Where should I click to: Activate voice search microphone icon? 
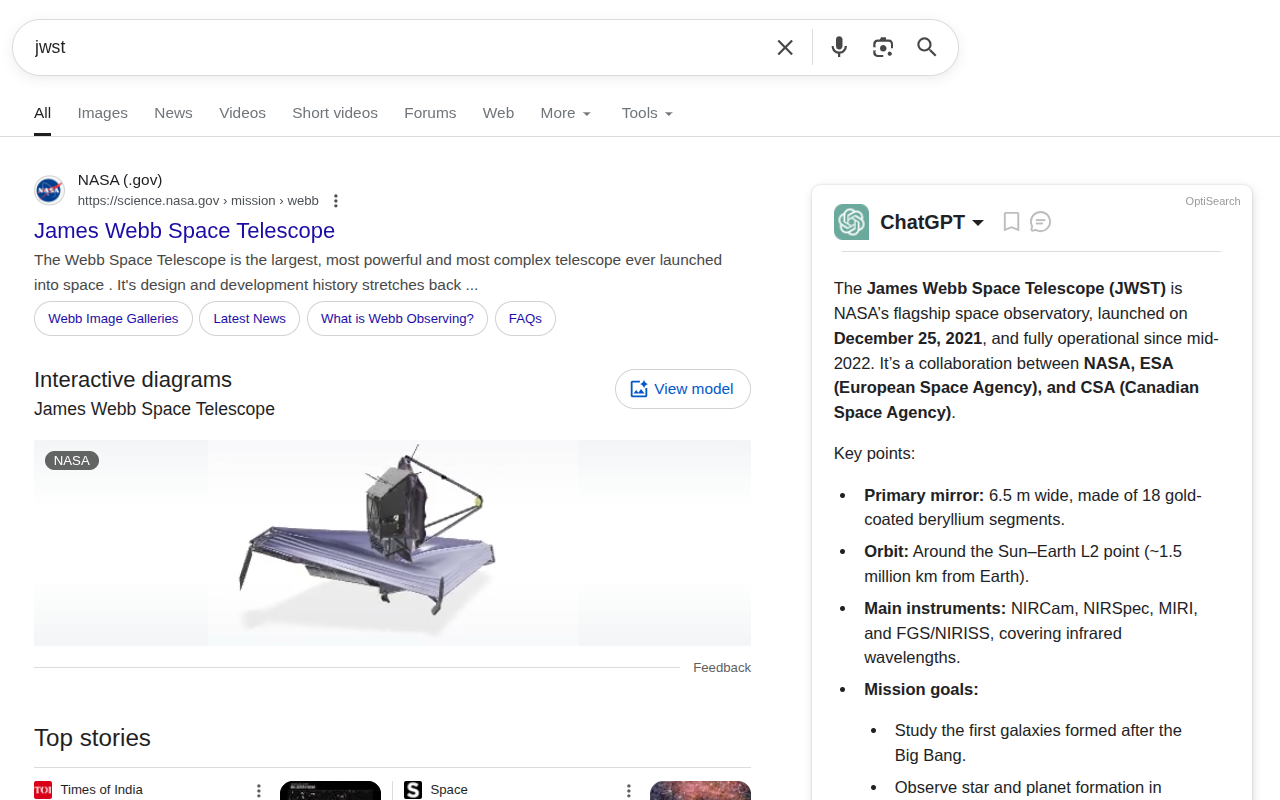pyautogui.click(x=838, y=47)
